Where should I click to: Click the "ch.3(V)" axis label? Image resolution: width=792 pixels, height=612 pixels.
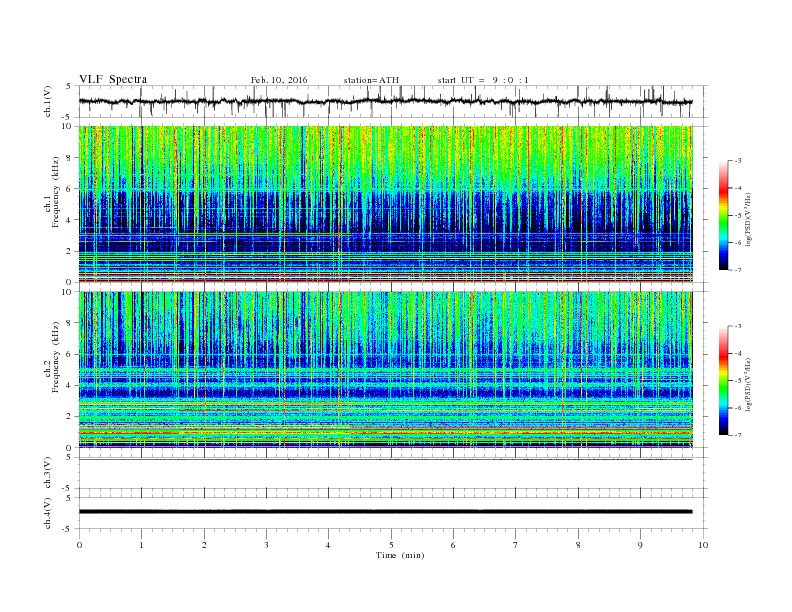(48, 473)
